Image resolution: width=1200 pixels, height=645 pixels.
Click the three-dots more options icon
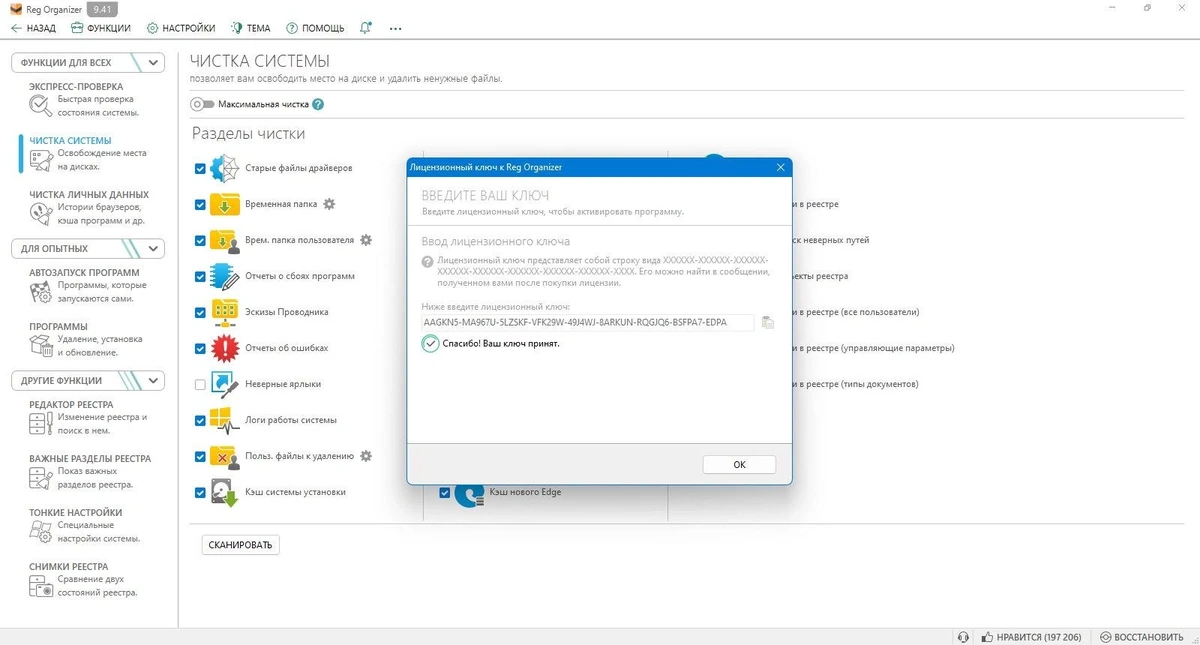396,28
